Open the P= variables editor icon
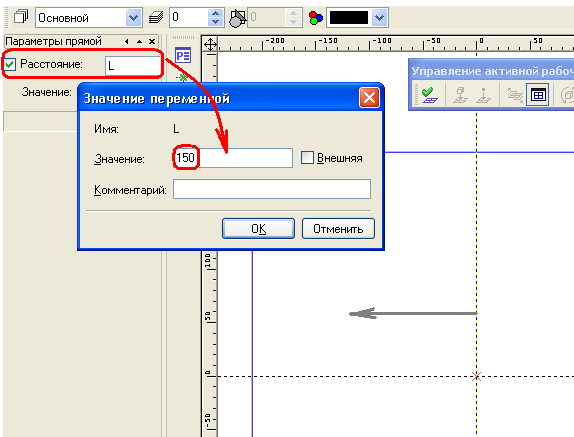The width and height of the screenshot is (574, 437). [183, 55]
